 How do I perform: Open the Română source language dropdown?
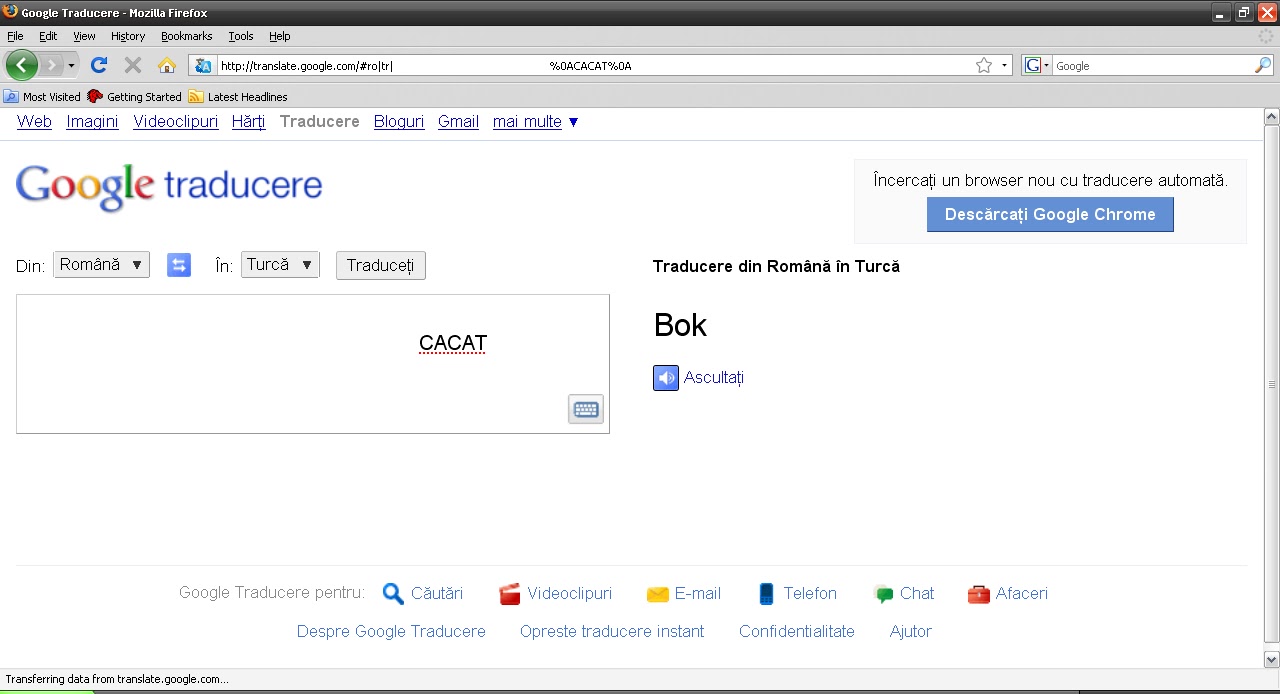tap(101, 265)
